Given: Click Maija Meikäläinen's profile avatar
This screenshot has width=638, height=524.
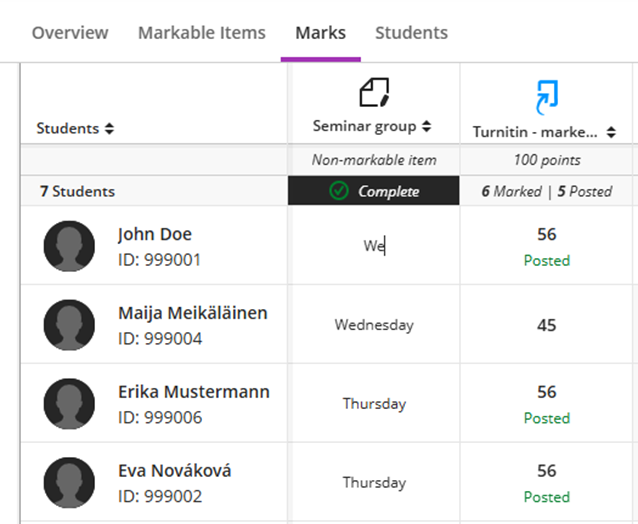Looking at the screenshot, I should [69, 325].
